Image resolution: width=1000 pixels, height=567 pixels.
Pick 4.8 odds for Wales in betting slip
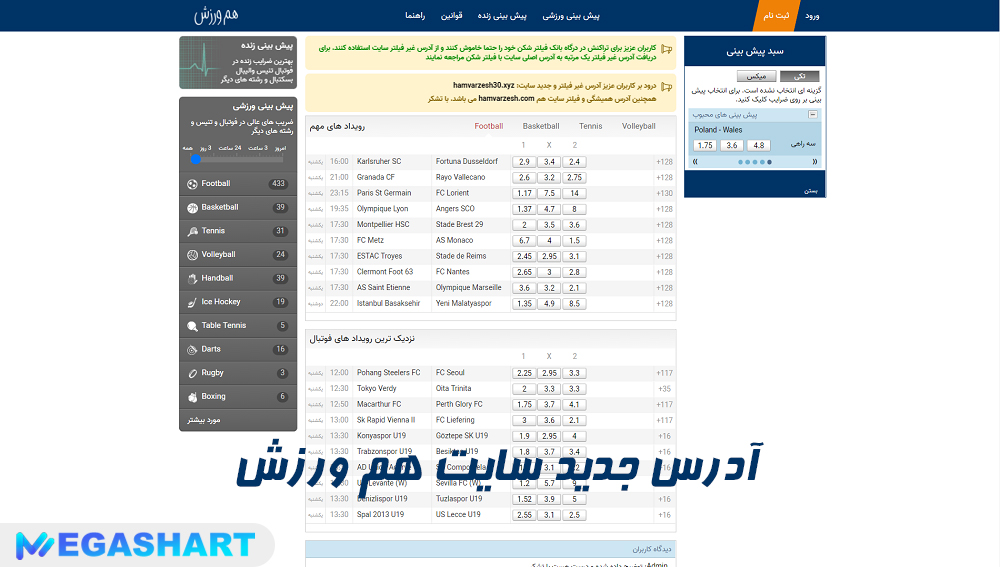[x=758, y=145]
